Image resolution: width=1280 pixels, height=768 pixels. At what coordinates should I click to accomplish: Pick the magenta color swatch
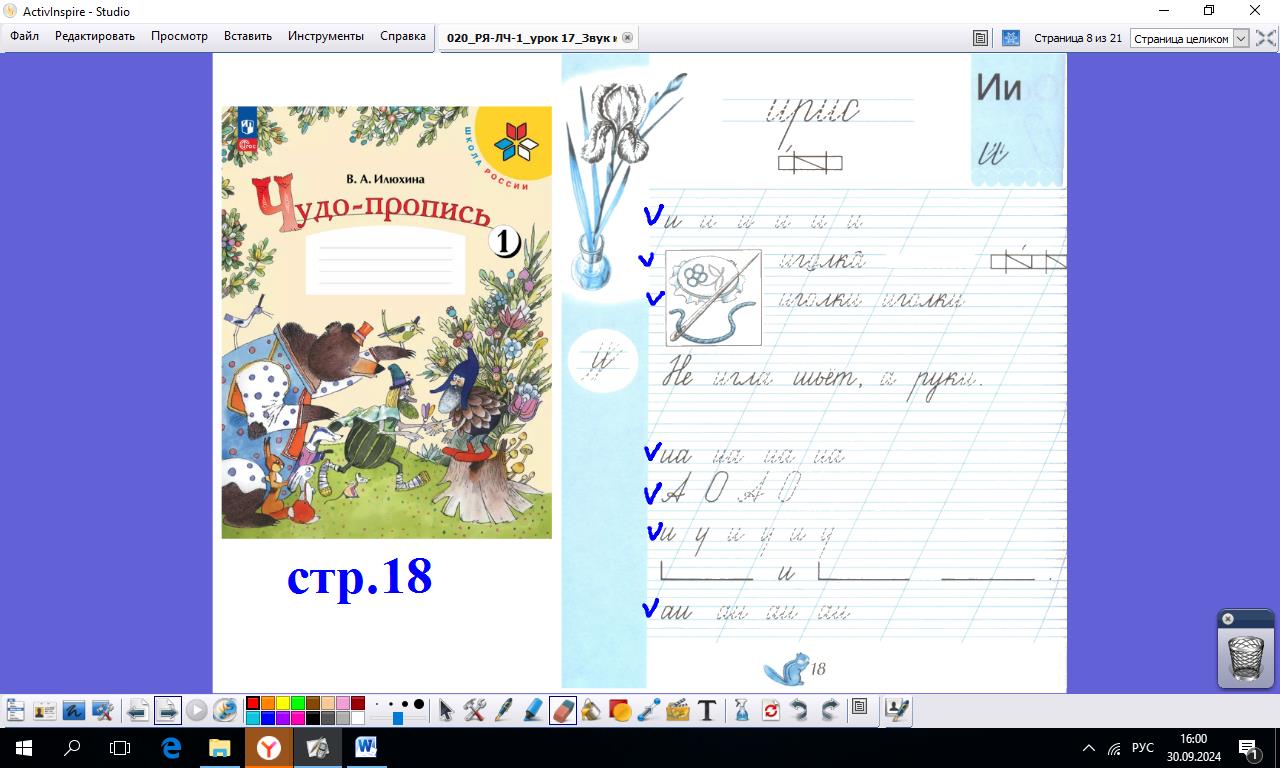[298, 718]
